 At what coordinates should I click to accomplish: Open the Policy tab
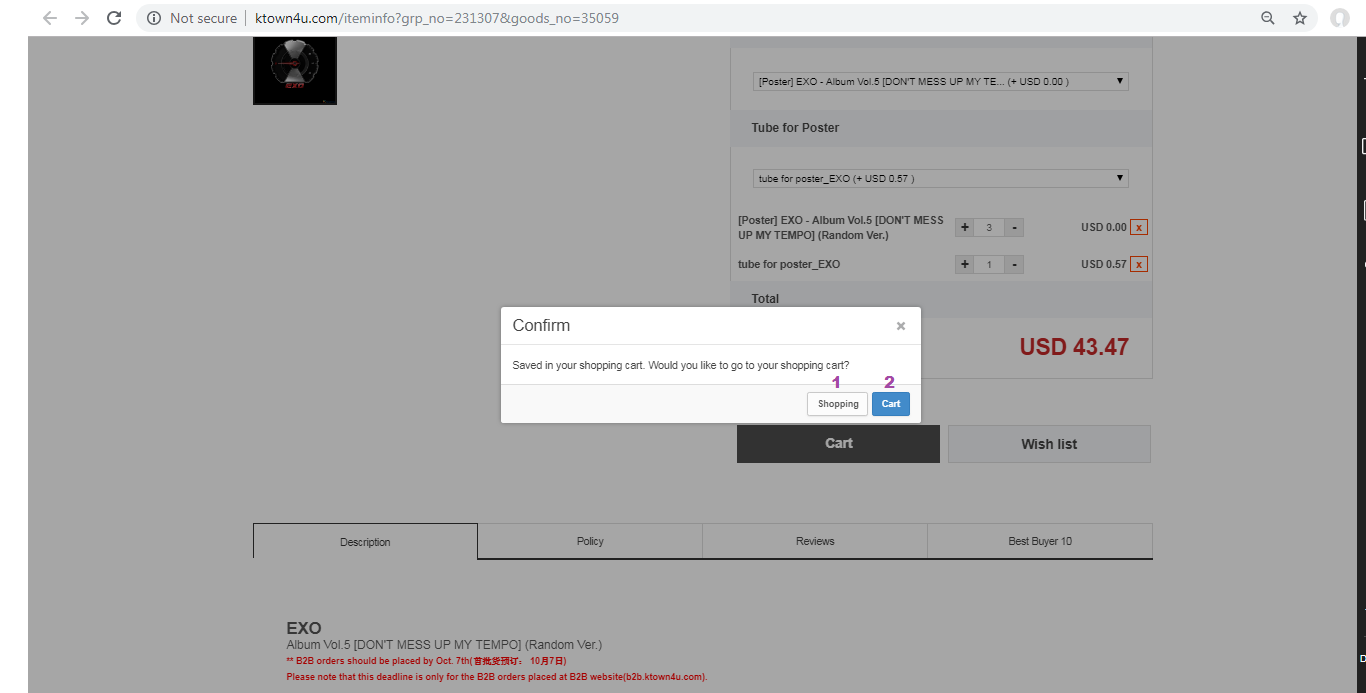pyautogui.click(x=590, y=541)
